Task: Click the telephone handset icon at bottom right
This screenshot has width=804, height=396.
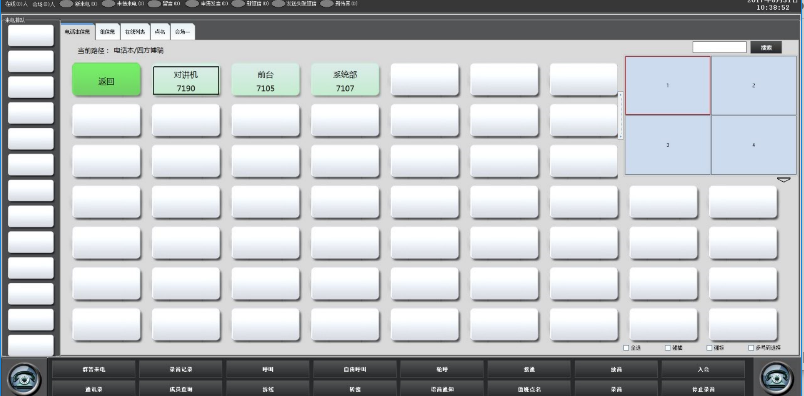Action: (777, 379)
